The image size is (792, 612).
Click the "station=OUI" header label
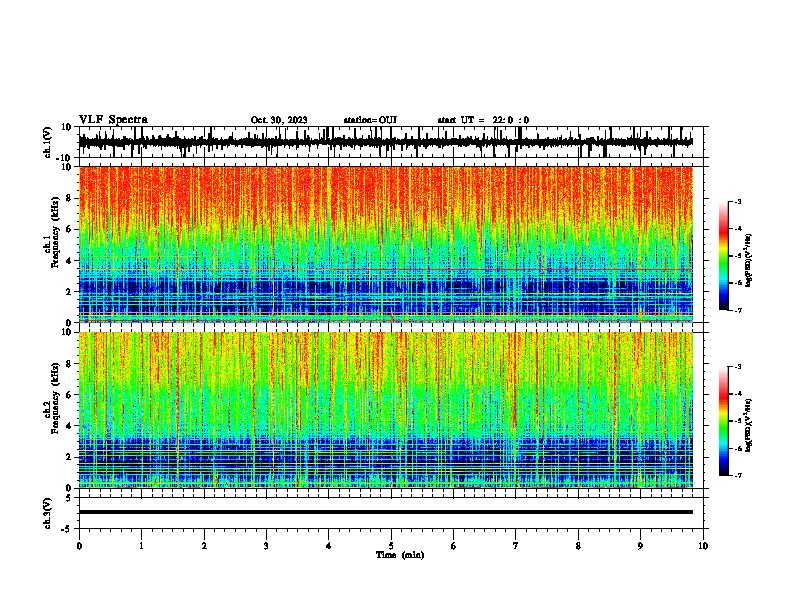tap(370, 120)
